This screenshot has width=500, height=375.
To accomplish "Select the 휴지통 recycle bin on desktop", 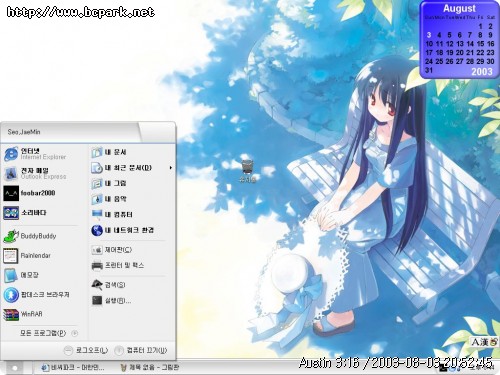I will pyautogui.click(x=247, y=171).
